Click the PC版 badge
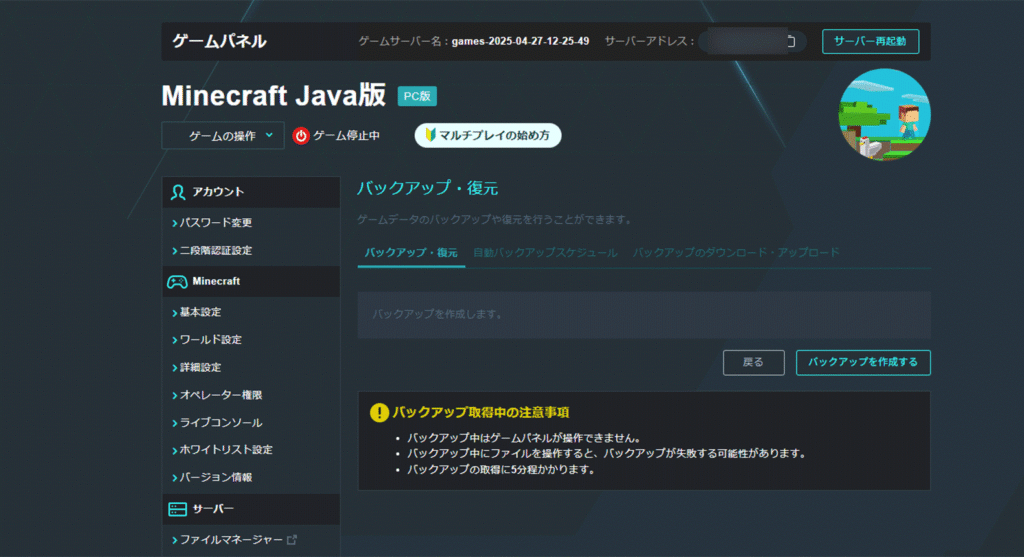Image resolution: width=1024 pixels, height=557 pixels. (x=417, y=96)
